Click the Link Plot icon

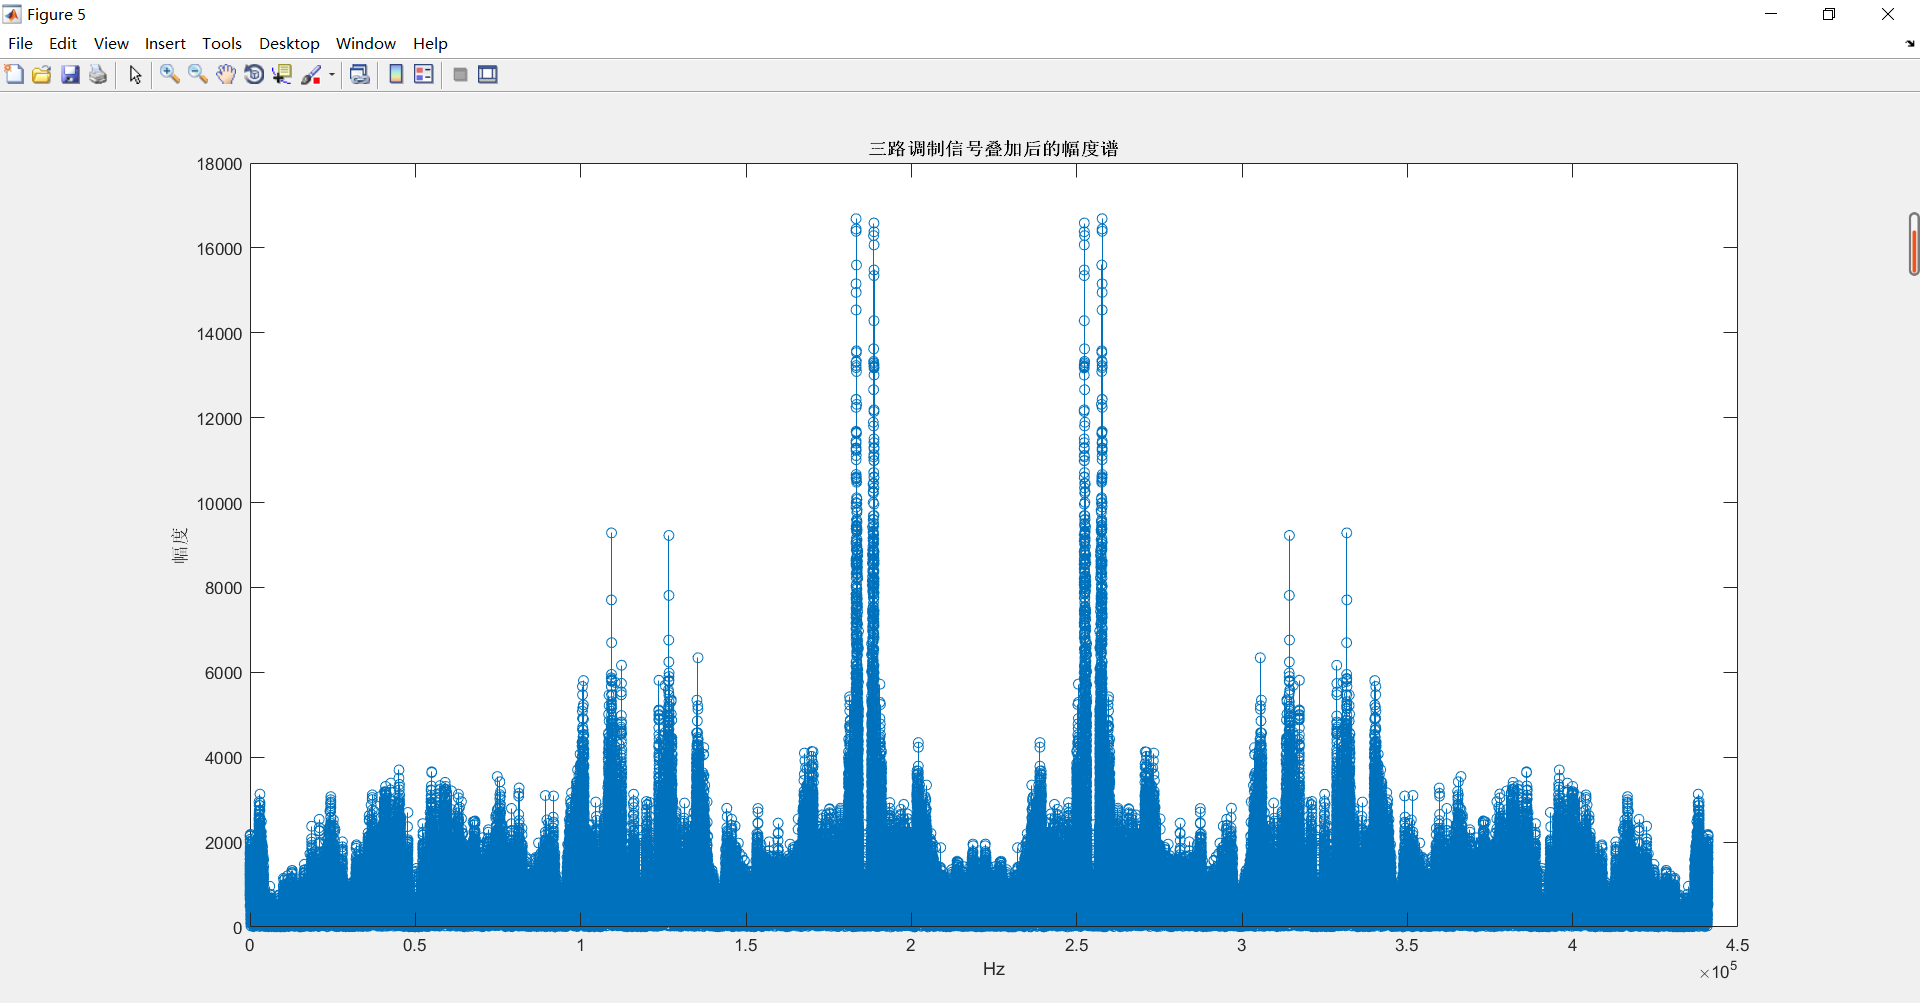pyautogui.click(x=360, y=75)
